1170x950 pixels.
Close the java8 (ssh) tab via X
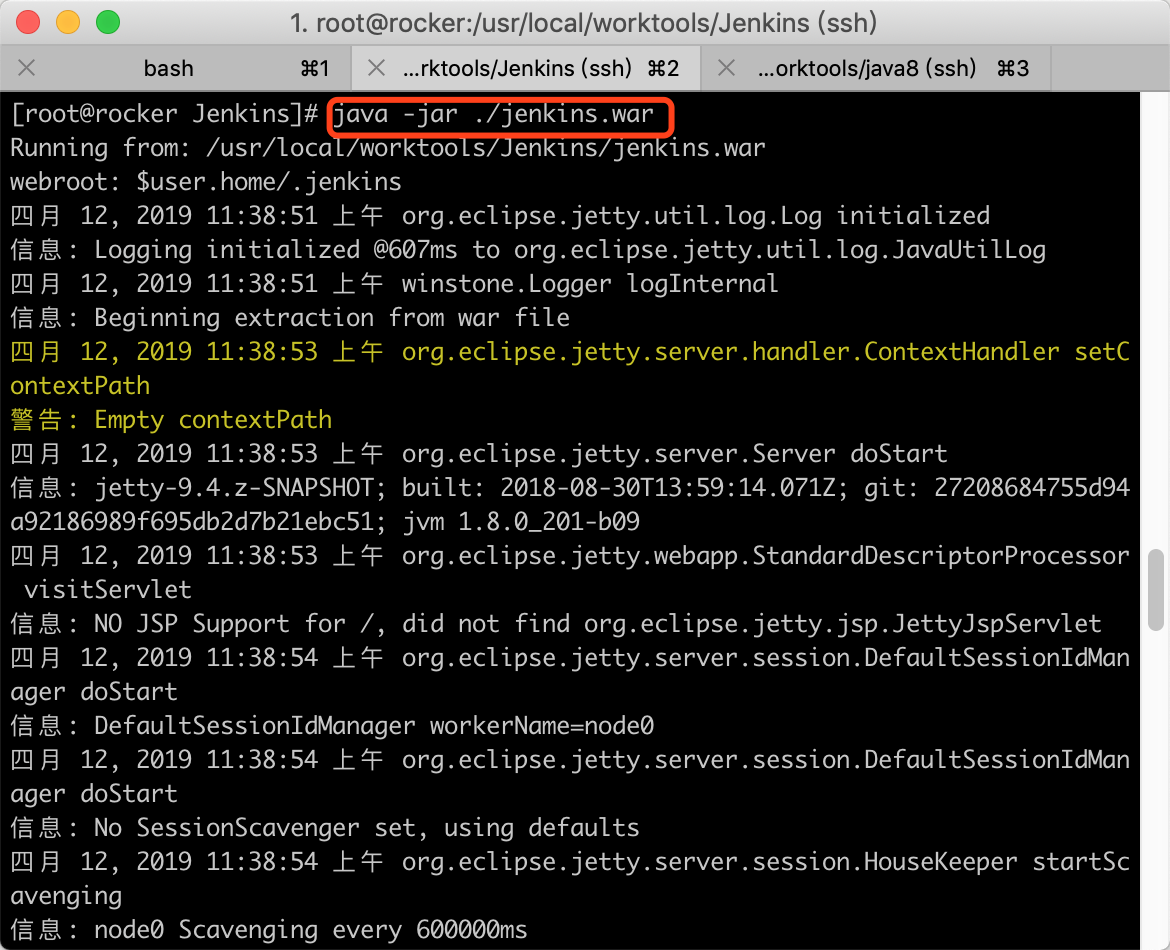tap(726, 69)
